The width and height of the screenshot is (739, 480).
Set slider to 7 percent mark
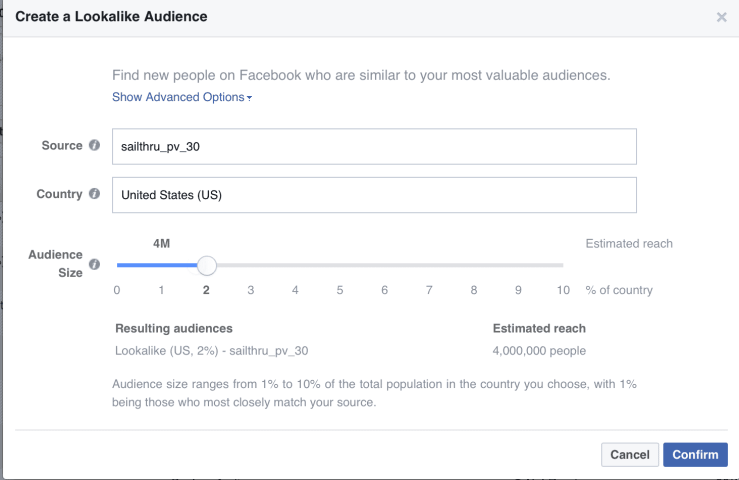click(429, 265)
